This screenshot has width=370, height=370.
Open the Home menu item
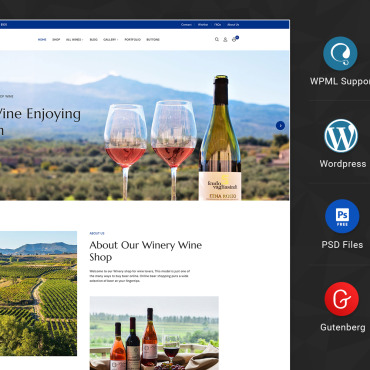tap(42, 39)
